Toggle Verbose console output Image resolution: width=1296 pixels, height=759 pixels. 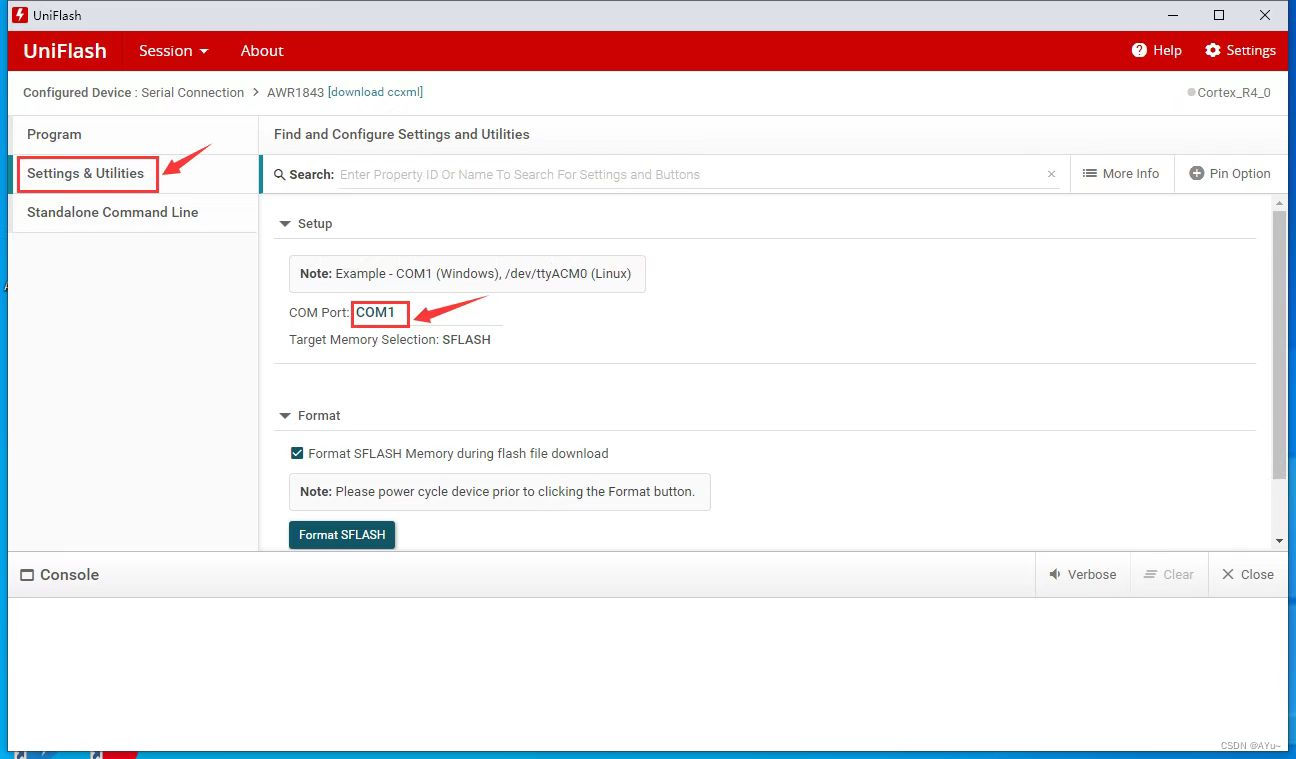tap(1083, 575)
